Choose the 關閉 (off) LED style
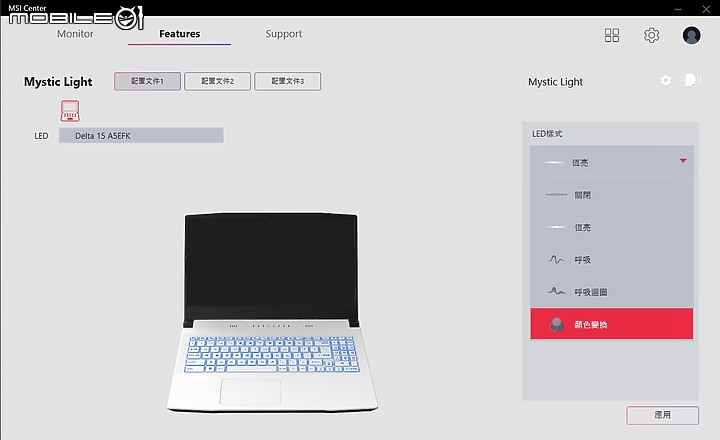Image resolution: width=720 pixels, height=440 pixels. click(x=612, y=195)
